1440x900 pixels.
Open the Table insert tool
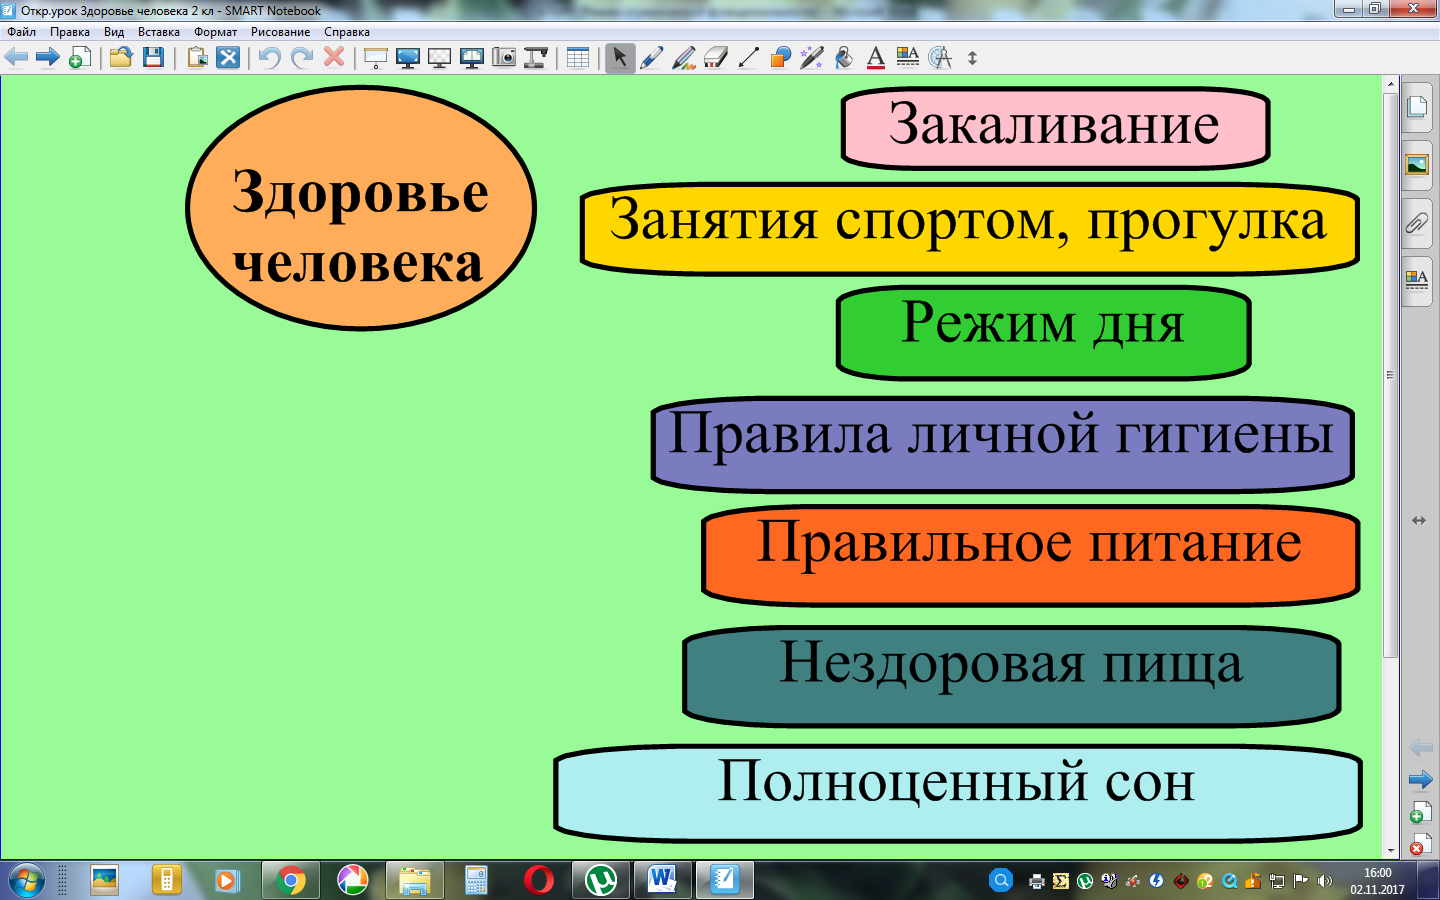point(578,58)
